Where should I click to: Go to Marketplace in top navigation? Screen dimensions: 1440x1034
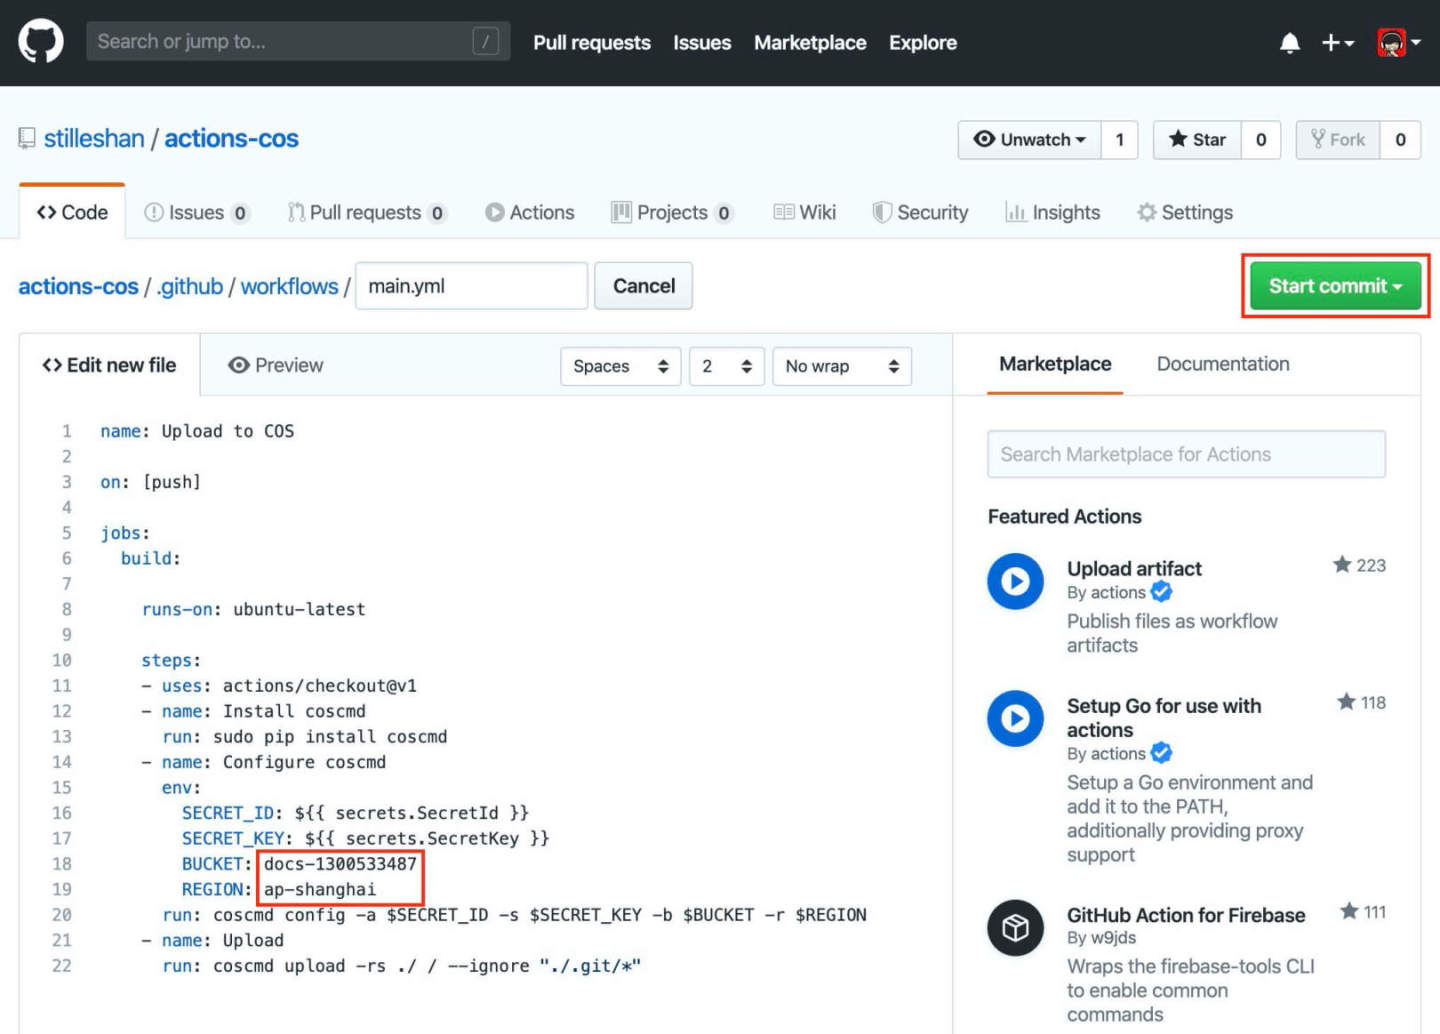point(810,43)
